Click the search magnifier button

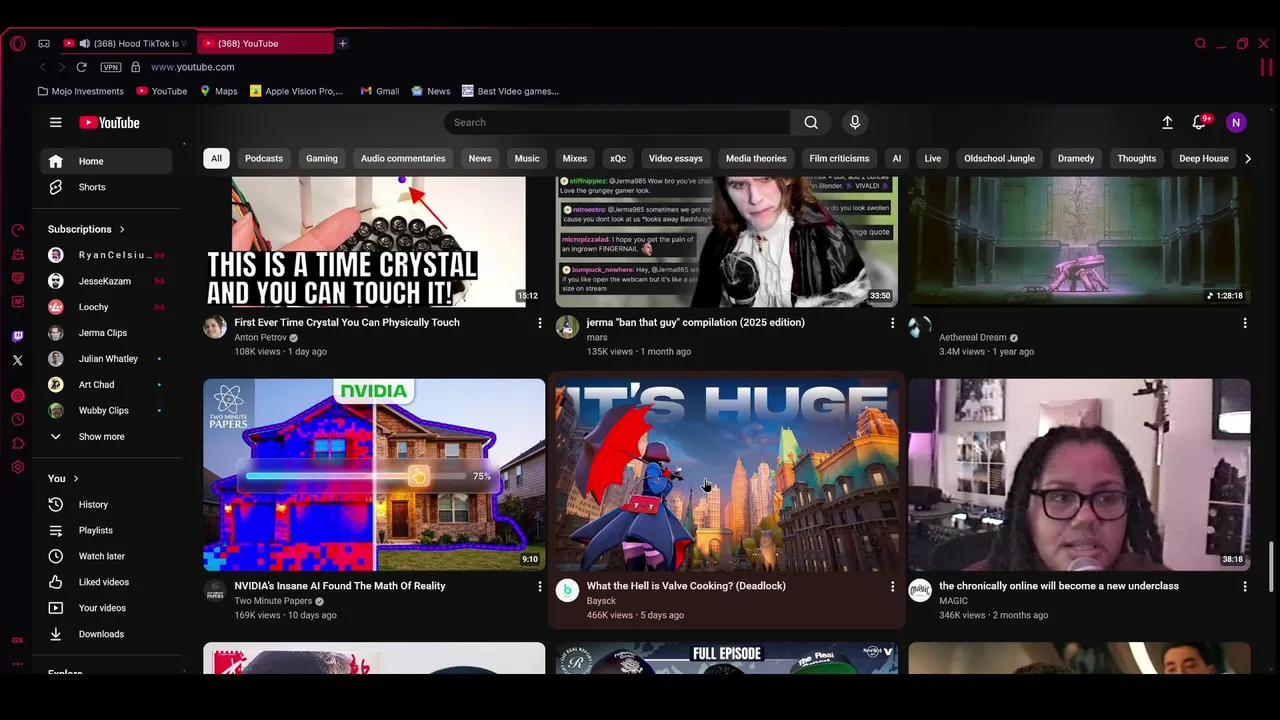811,122
